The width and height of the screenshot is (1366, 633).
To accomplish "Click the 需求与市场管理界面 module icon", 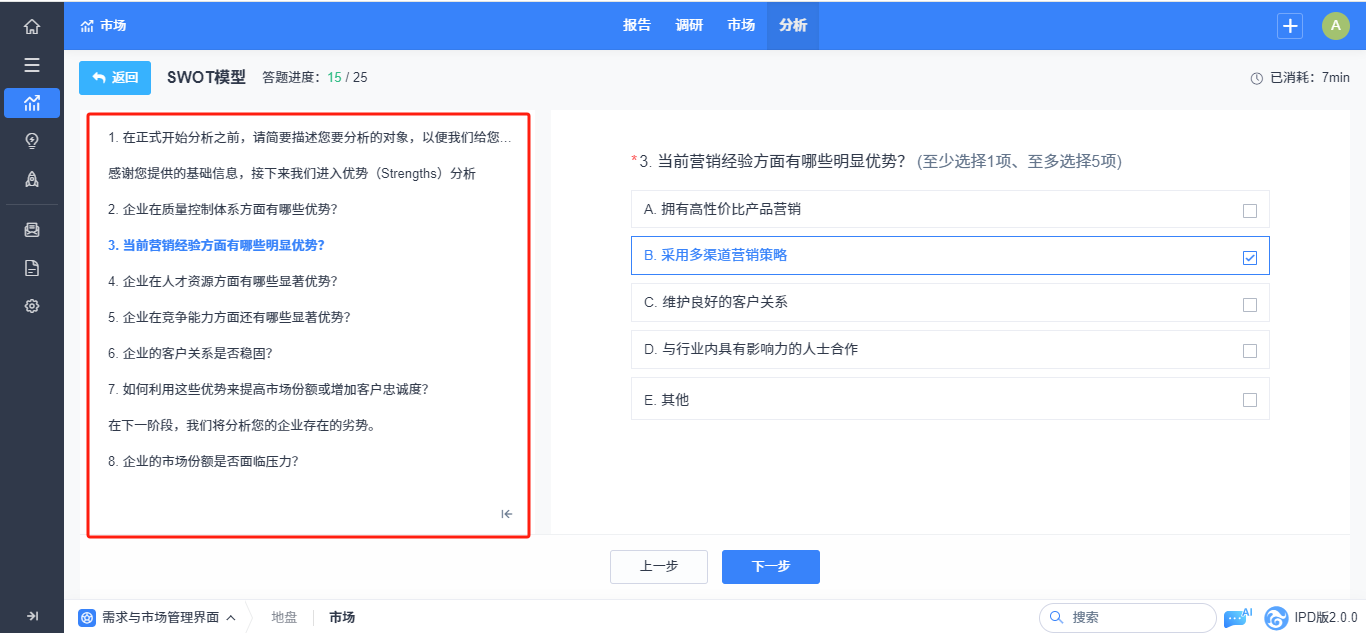I will [88, 618].
